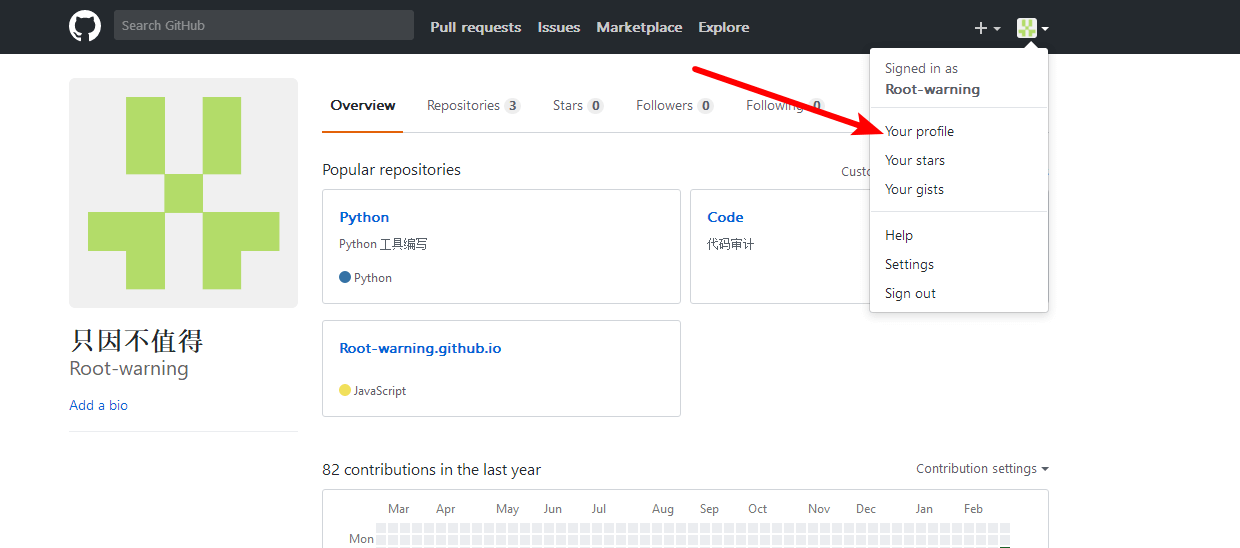Open the Followers tab
Image resolution: width=1240 pixels, height=548 pixels.
(x=675, y=105)
